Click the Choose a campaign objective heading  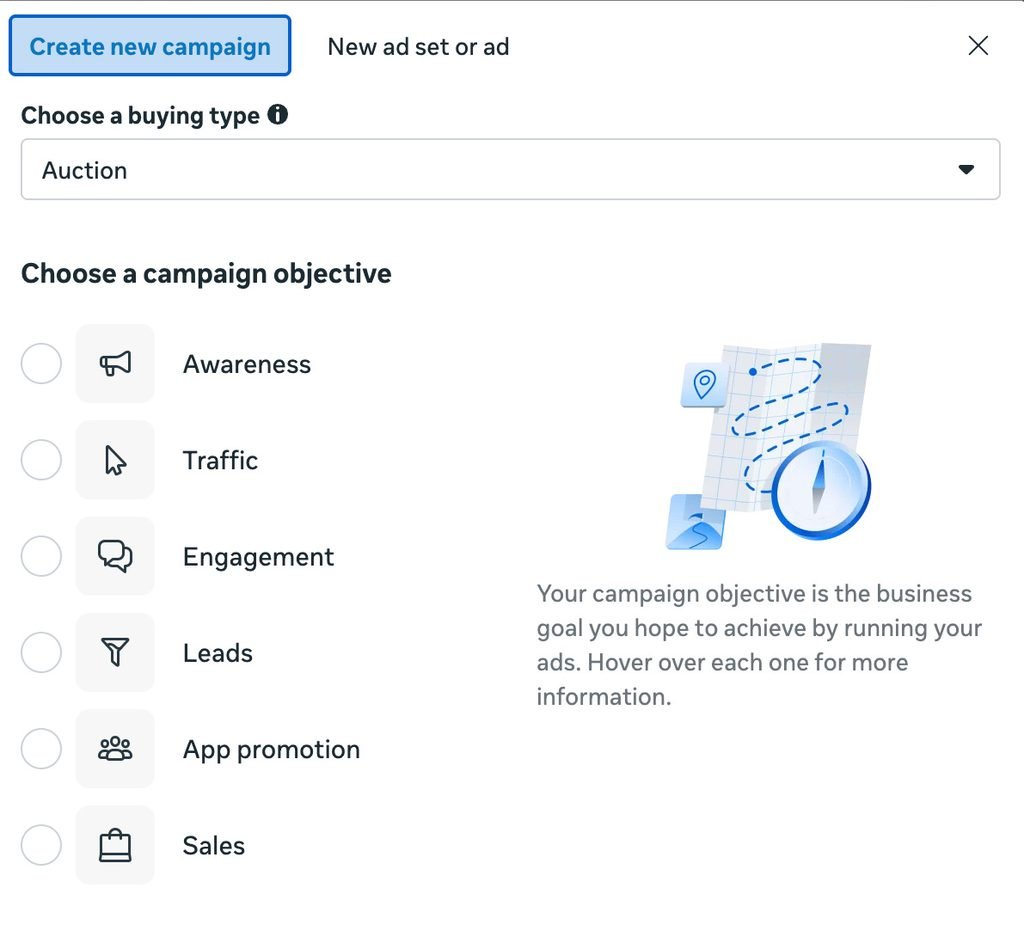pyautogui.click(x=206, y=274)
